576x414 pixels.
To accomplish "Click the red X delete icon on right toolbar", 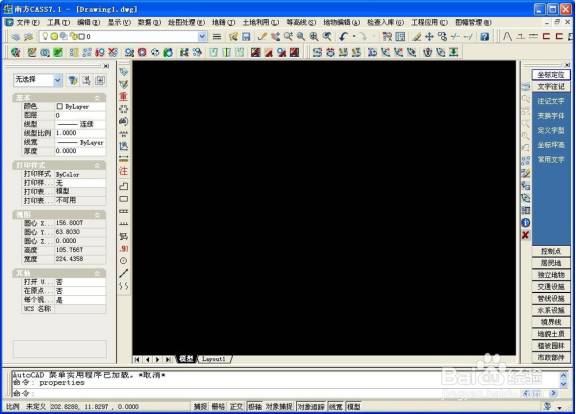I will [526, 235].
